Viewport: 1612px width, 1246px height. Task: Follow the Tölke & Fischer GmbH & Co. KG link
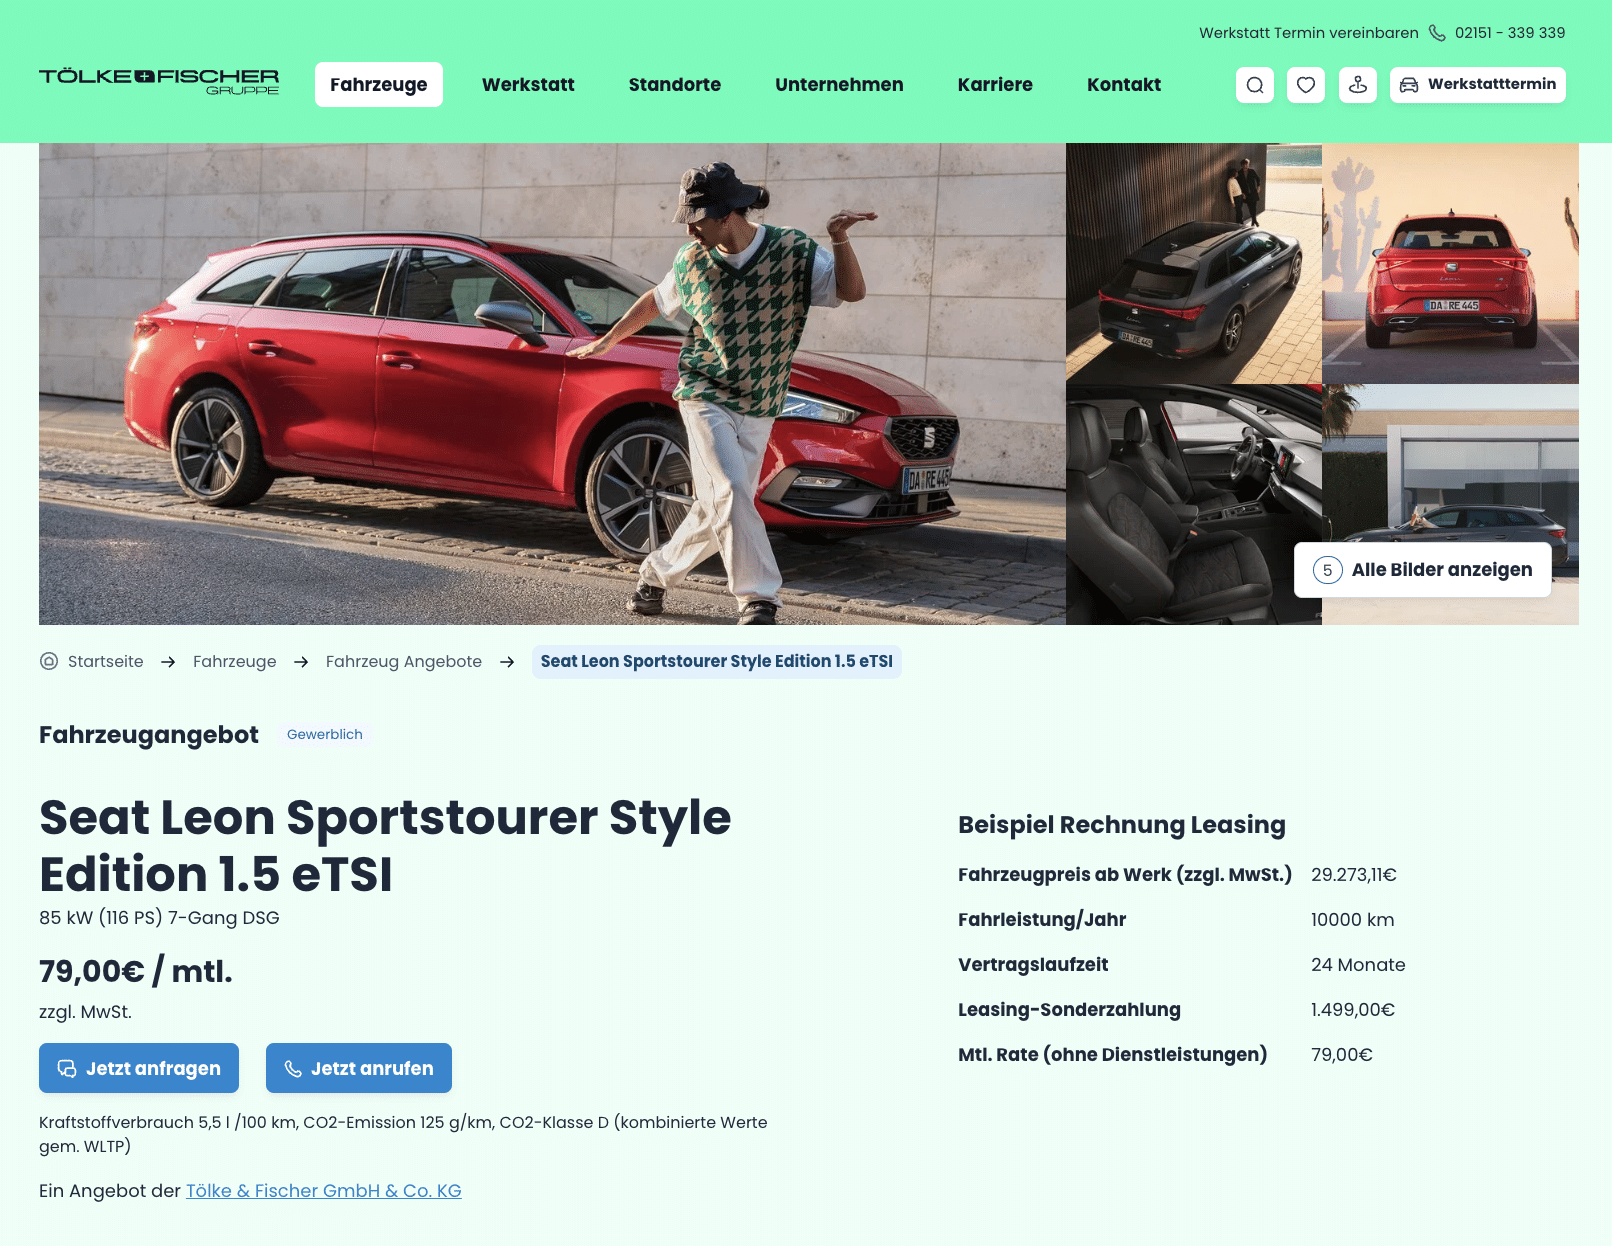pyautogui.click(x=324, y=1191)
